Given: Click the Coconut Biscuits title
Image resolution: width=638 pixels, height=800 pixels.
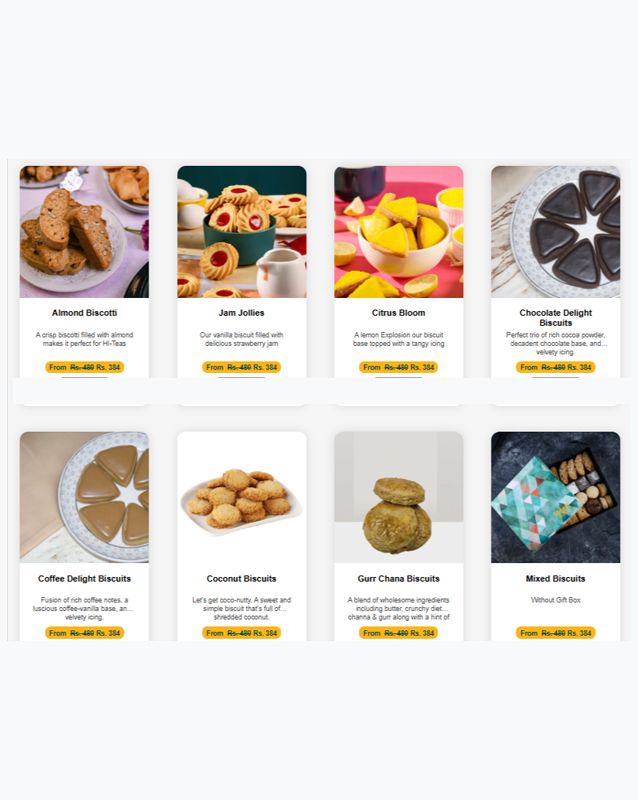Looking at the screenshot, I should tap(241, 579).
